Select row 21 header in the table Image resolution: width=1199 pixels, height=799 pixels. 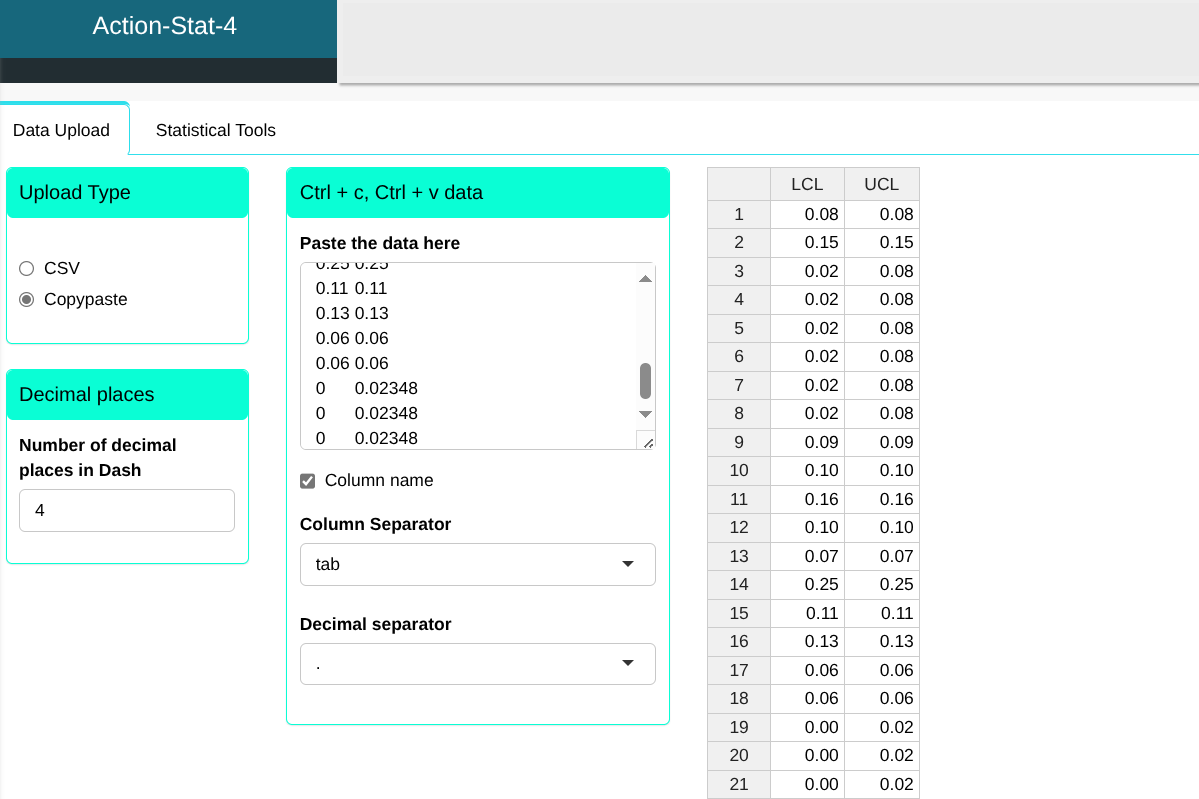739,785
